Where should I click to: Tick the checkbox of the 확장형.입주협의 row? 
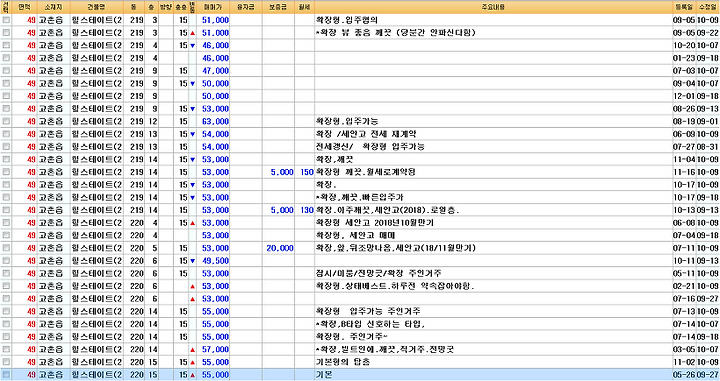(6, 20)
